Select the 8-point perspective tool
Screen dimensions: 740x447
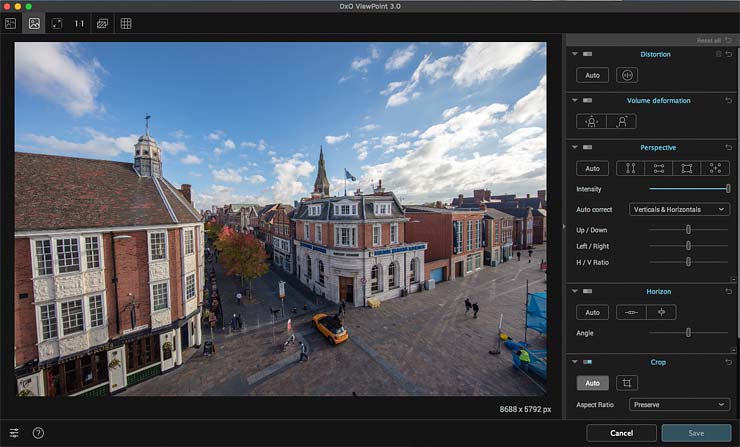[715, 169]
